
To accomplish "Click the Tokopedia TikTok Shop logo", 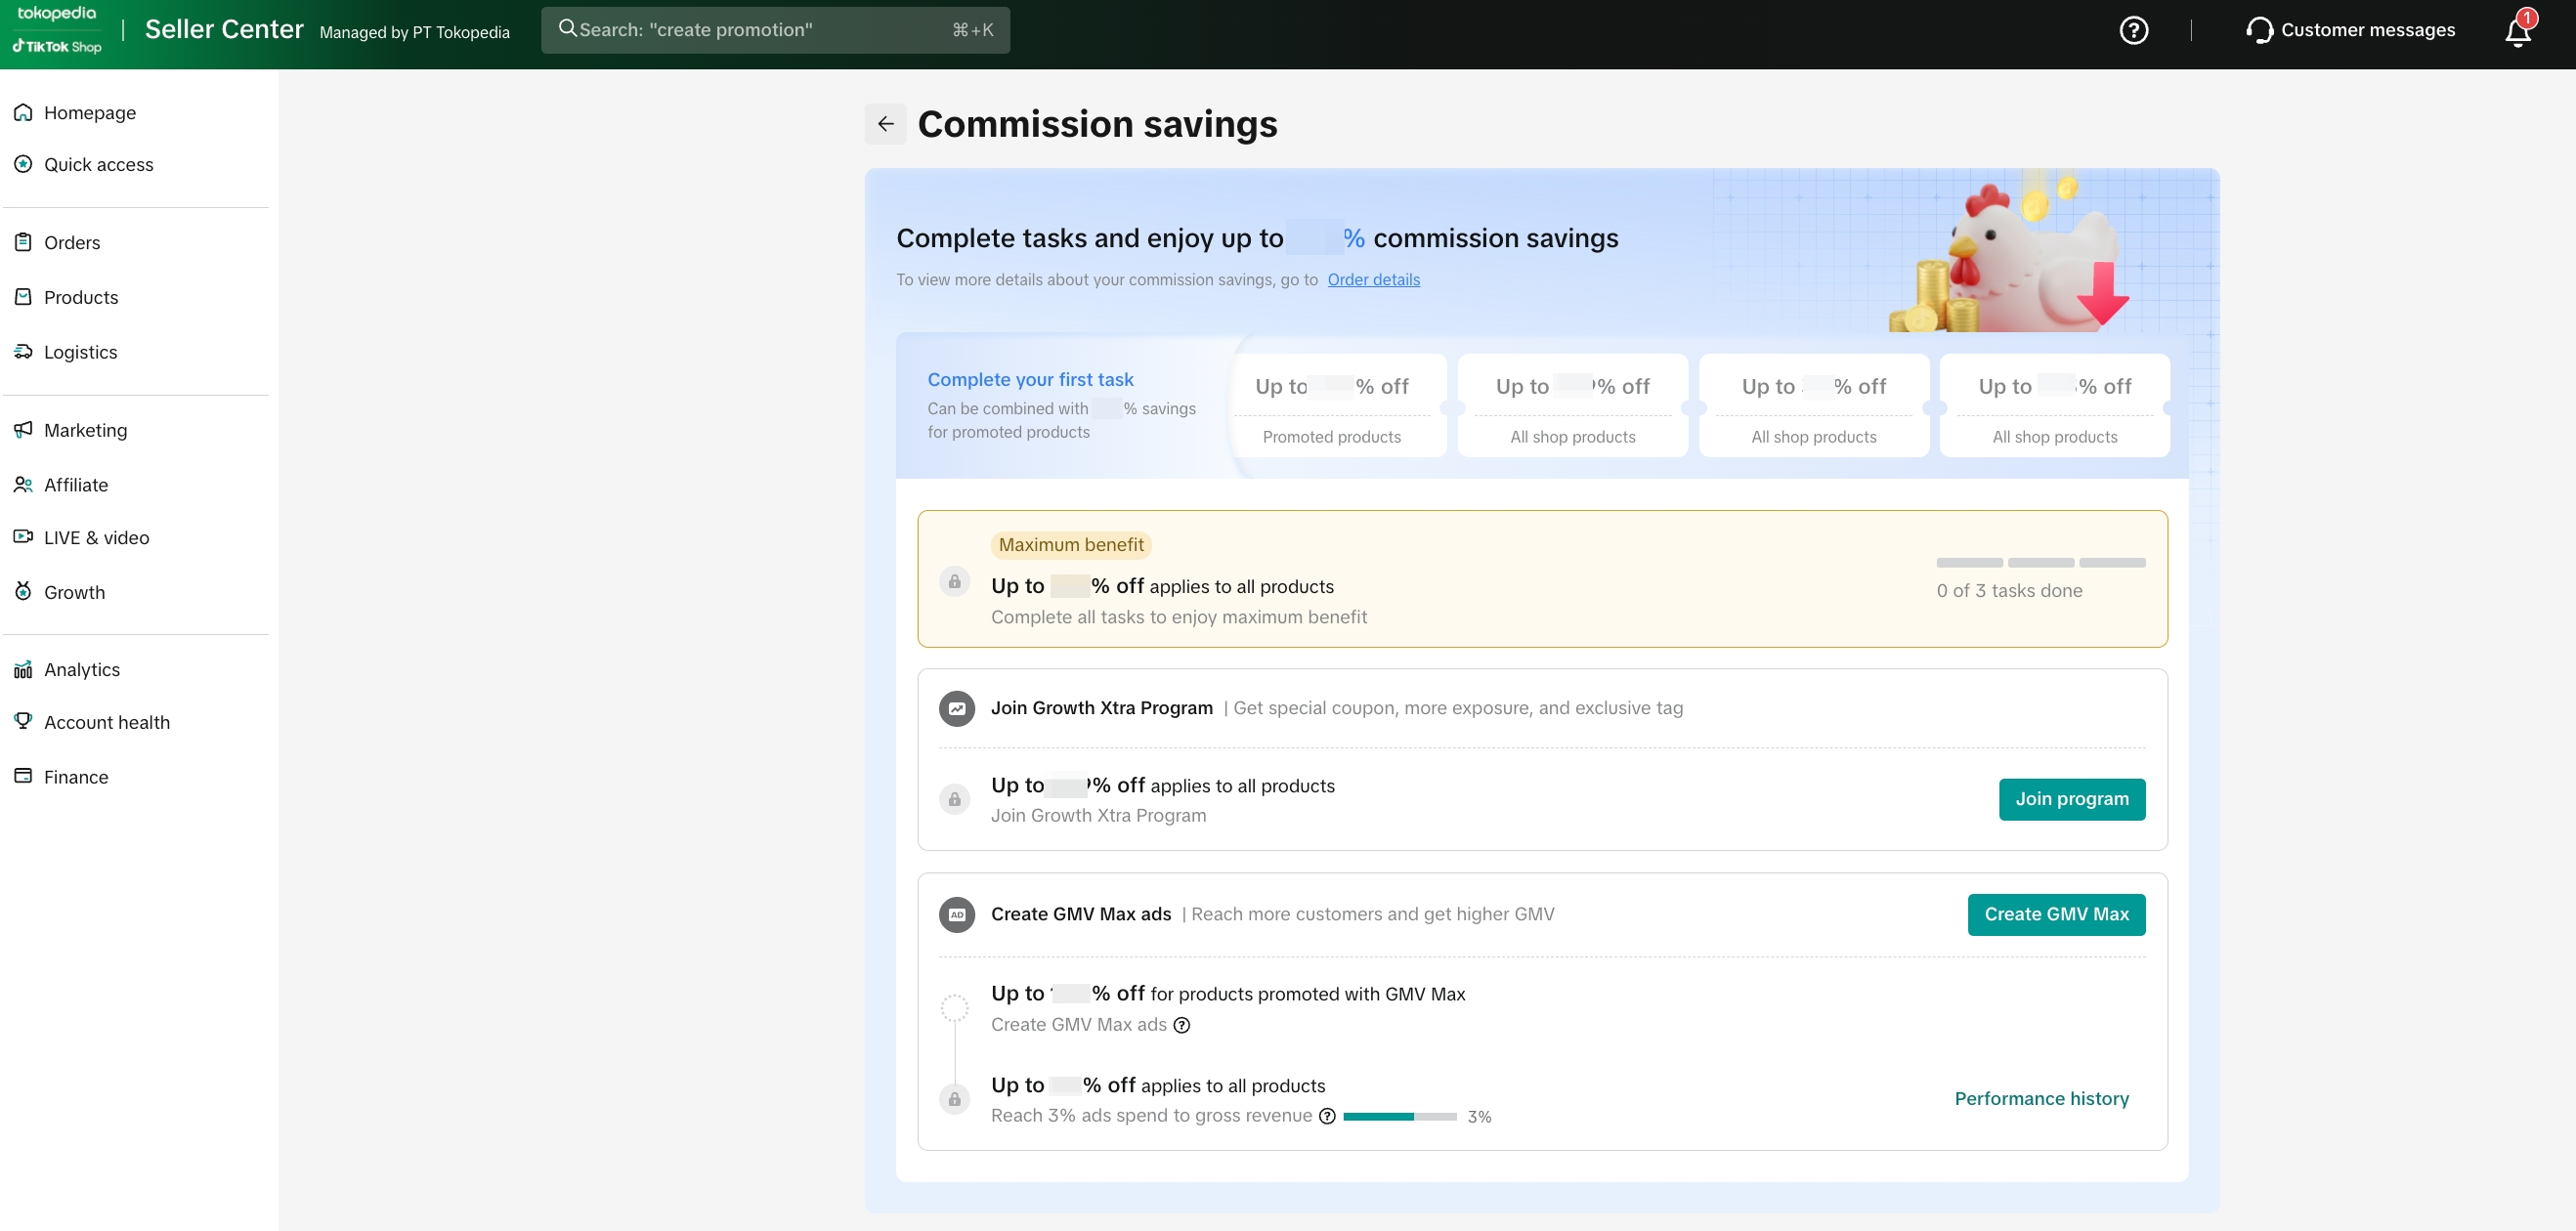I will coord(58,29).
